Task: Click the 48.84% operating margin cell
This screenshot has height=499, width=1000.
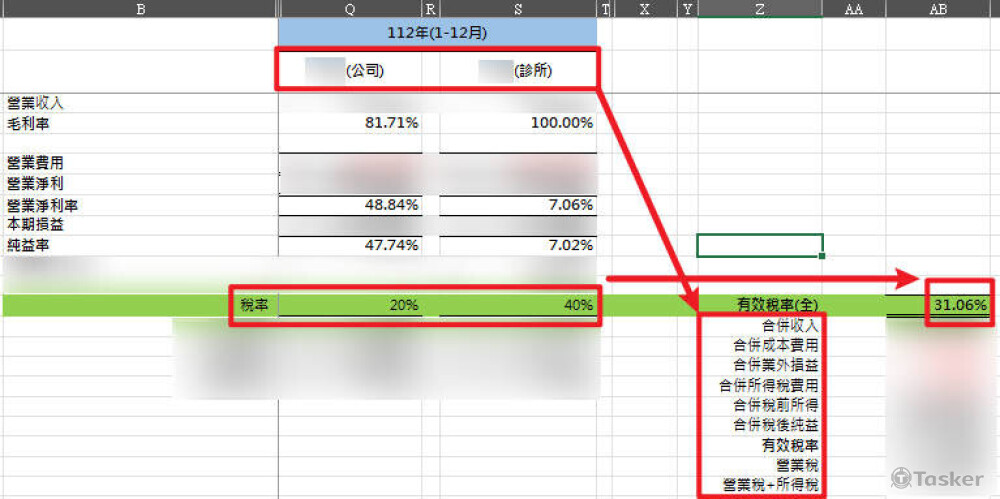Action: pyautogui.click(x=350, y=204)
